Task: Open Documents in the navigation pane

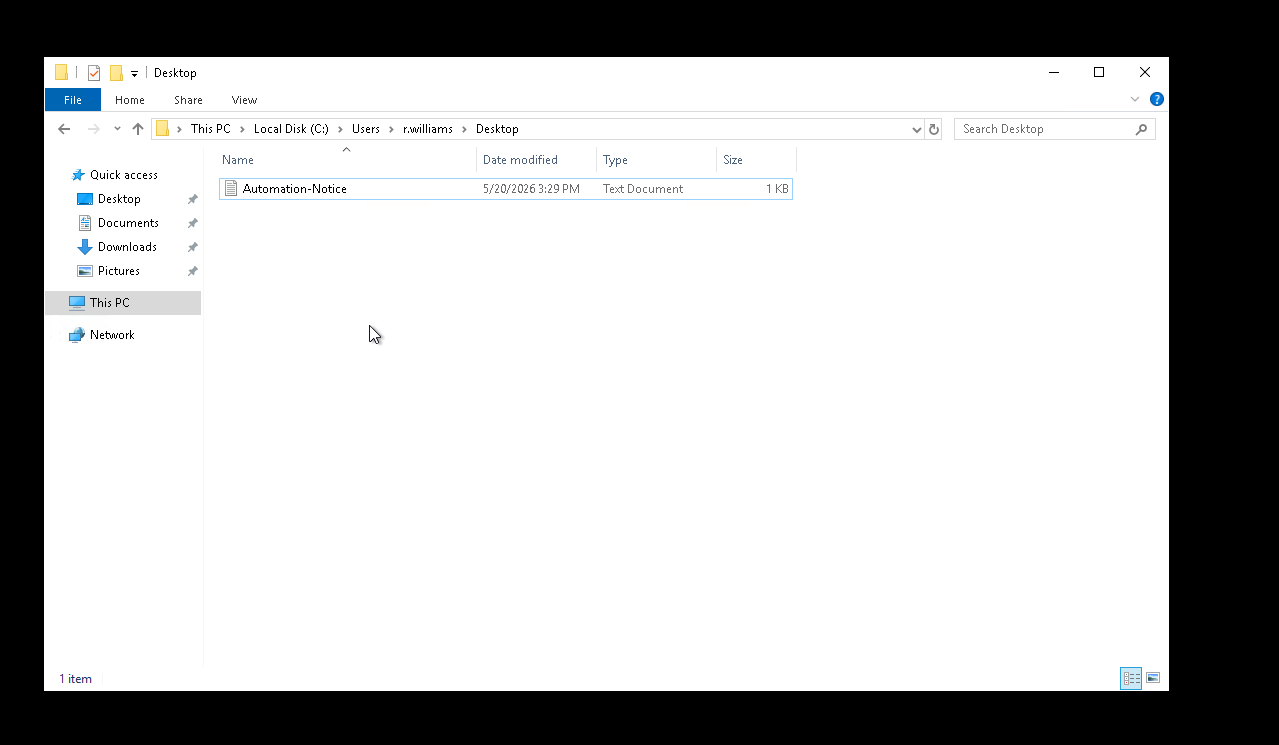Action: tap(128, 223)
